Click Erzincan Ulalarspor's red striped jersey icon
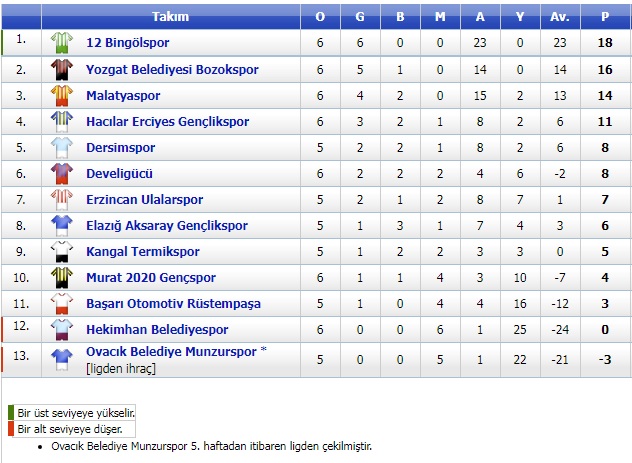 (x=62, y=199)
